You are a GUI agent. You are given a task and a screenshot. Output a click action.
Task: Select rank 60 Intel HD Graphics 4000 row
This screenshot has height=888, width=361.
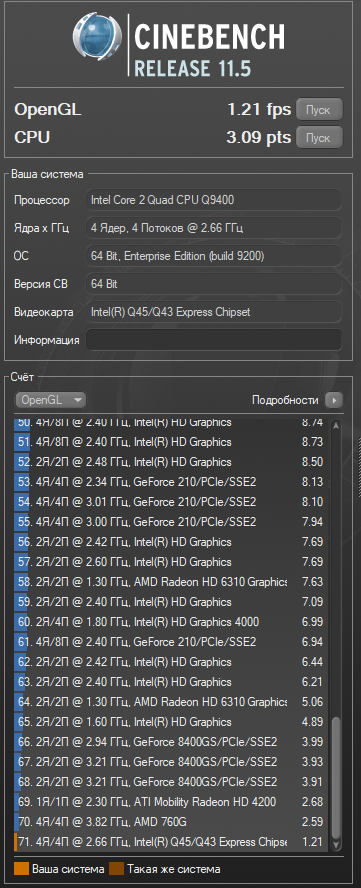171,622
